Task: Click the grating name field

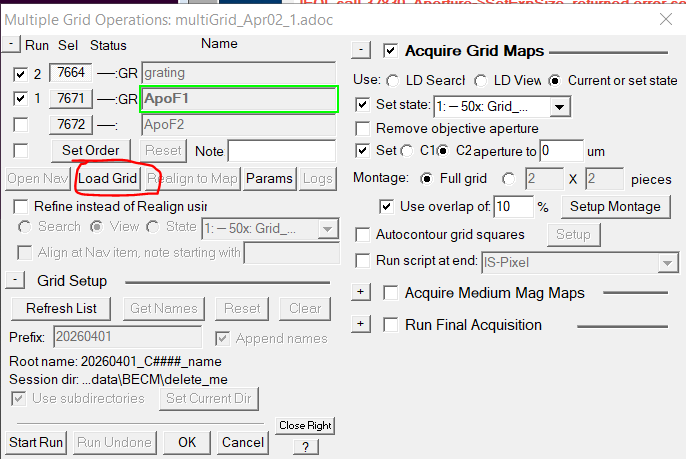Action: point(238,73)
